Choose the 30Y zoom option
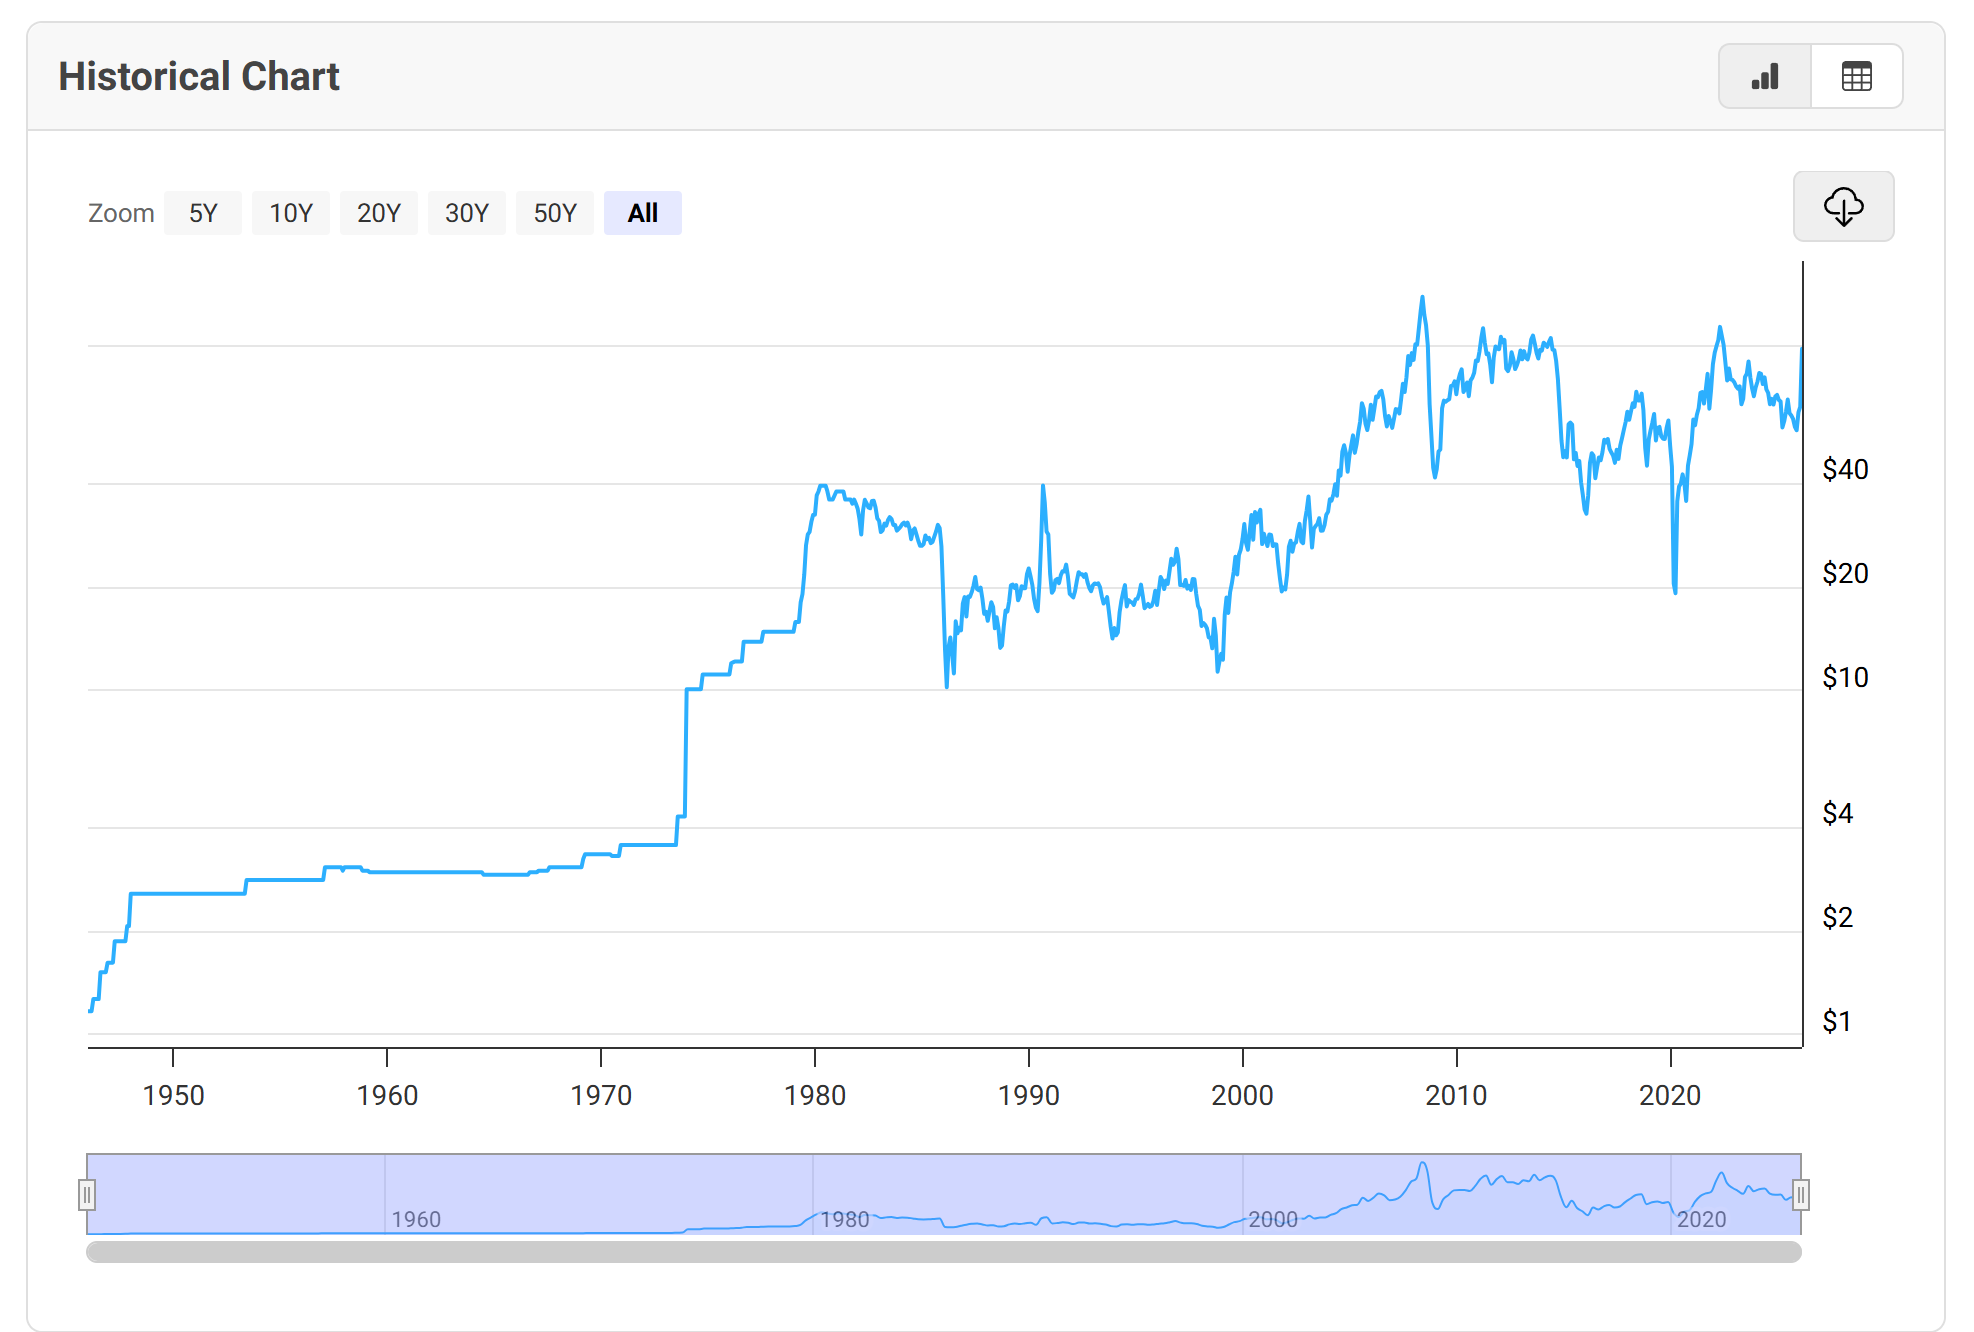 [x=467, y=213]
